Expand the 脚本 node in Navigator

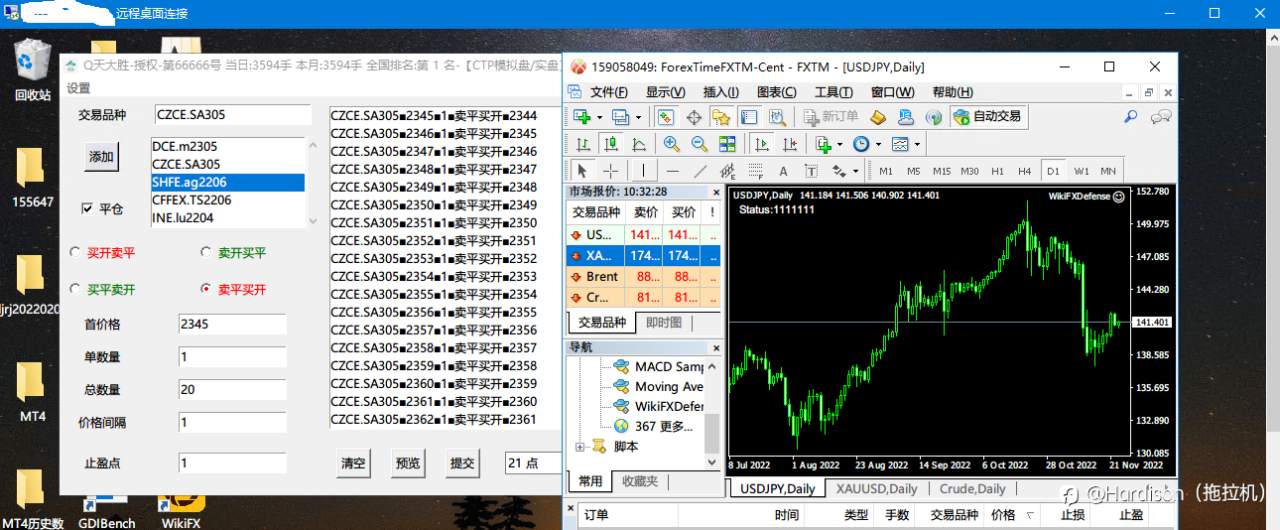580,446
